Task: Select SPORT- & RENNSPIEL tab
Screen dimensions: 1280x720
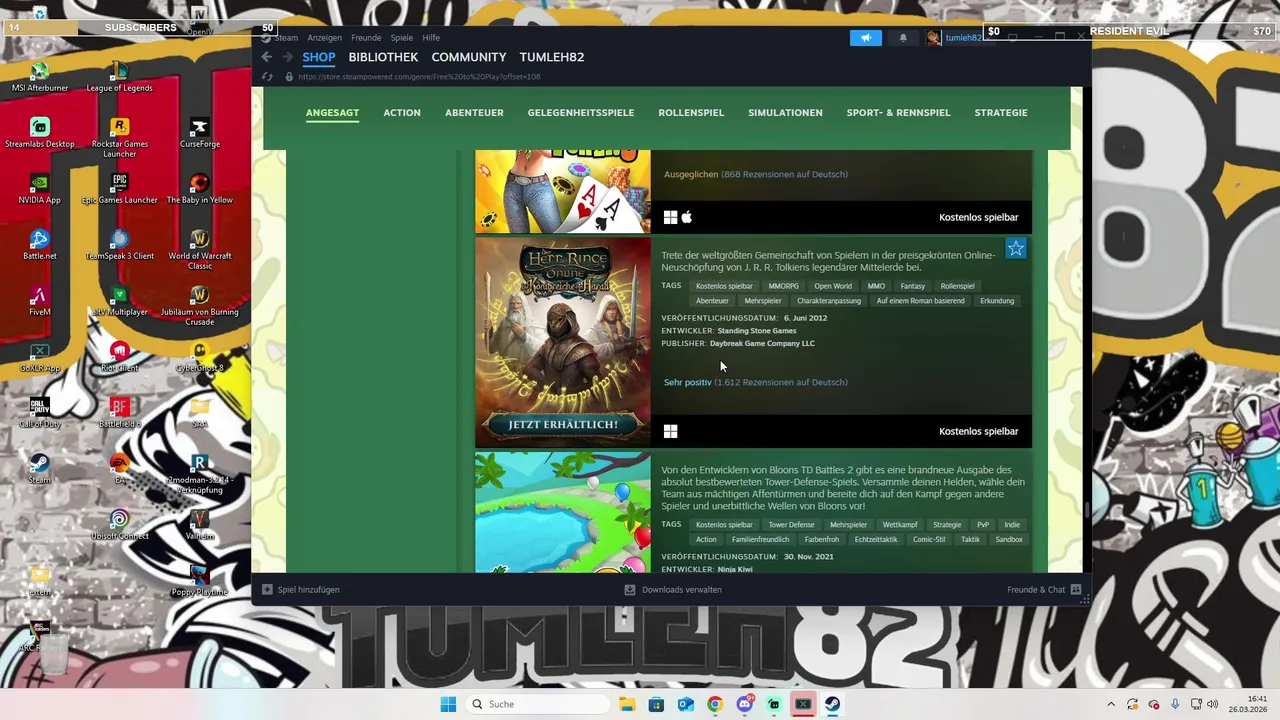Action: click(898, 113)
